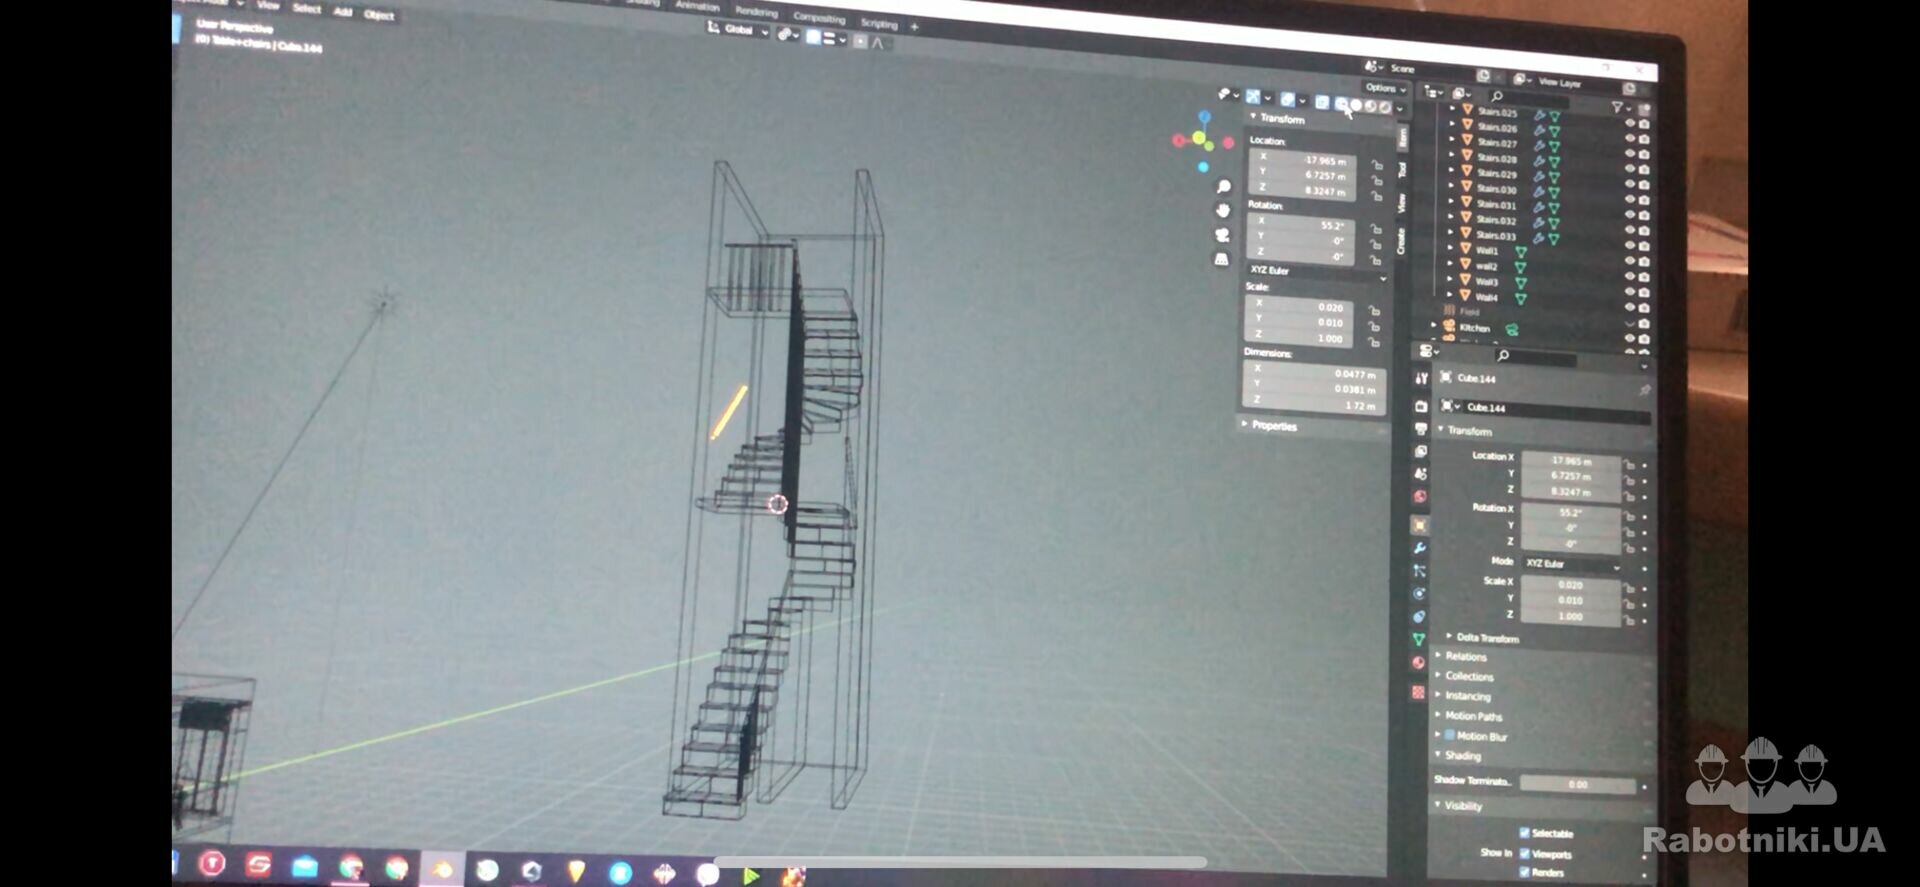This screenshot has width=1920, height=887.
Task: Expand the Kitchen collection in outliner
Action: point(1434,325)
